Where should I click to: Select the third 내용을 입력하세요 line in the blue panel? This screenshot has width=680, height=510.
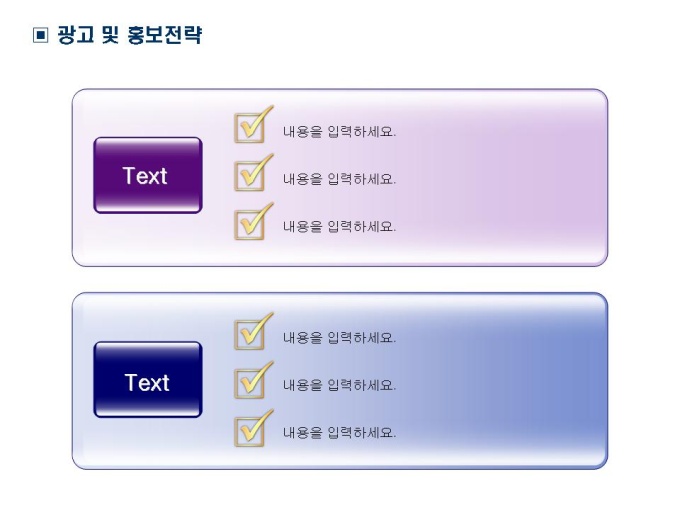(339, 433)
